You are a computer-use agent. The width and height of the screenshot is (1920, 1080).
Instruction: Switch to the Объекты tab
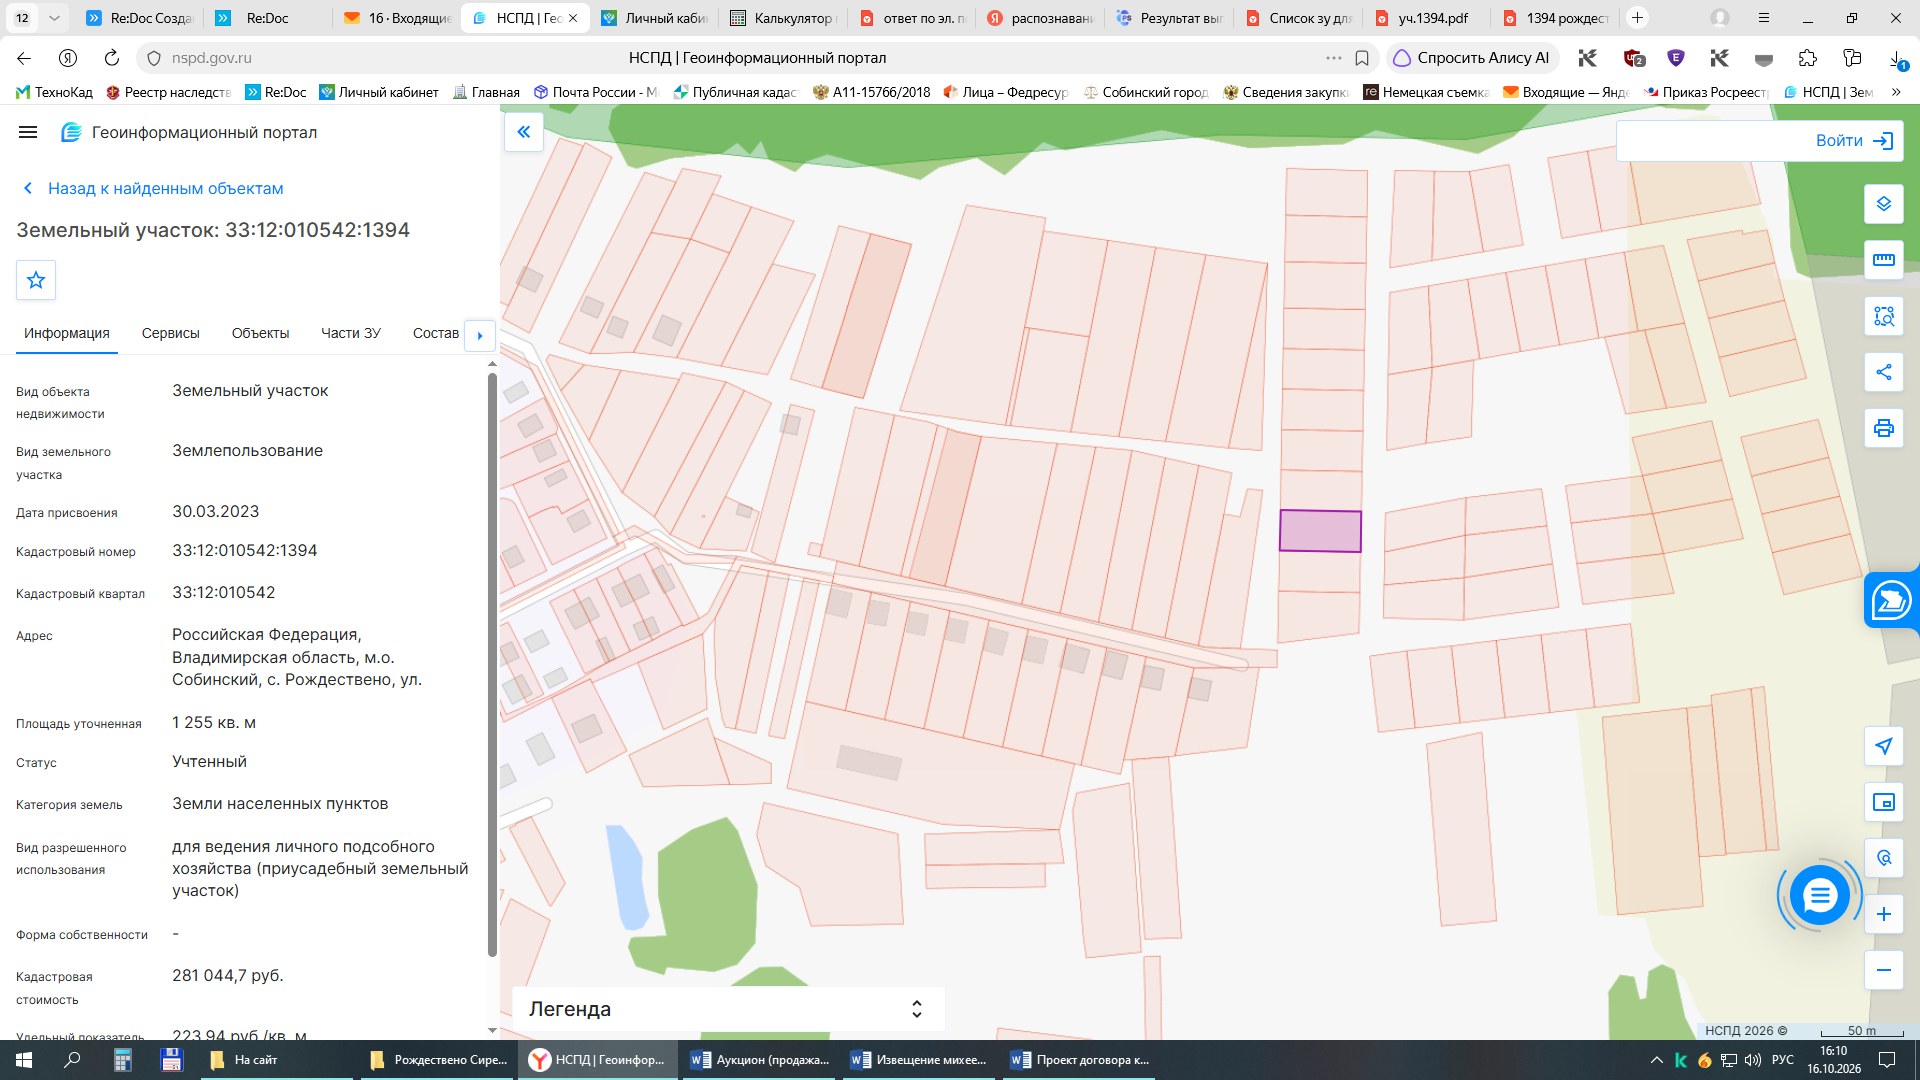click(260, 333)
